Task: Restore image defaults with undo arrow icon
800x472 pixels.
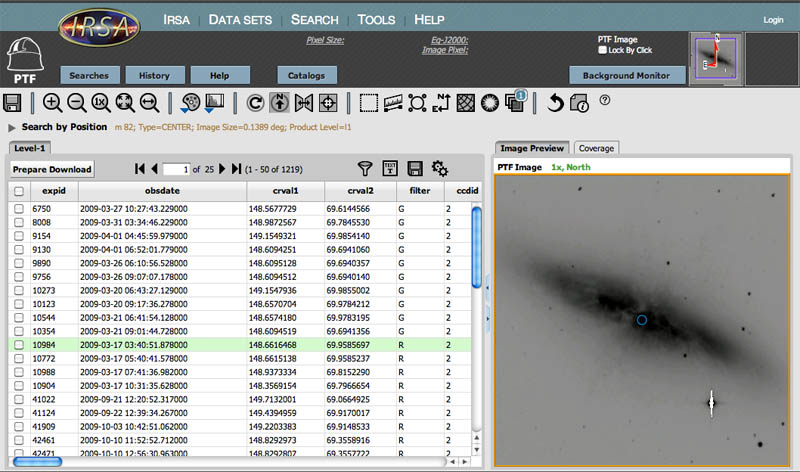Action: pos(556,102)
